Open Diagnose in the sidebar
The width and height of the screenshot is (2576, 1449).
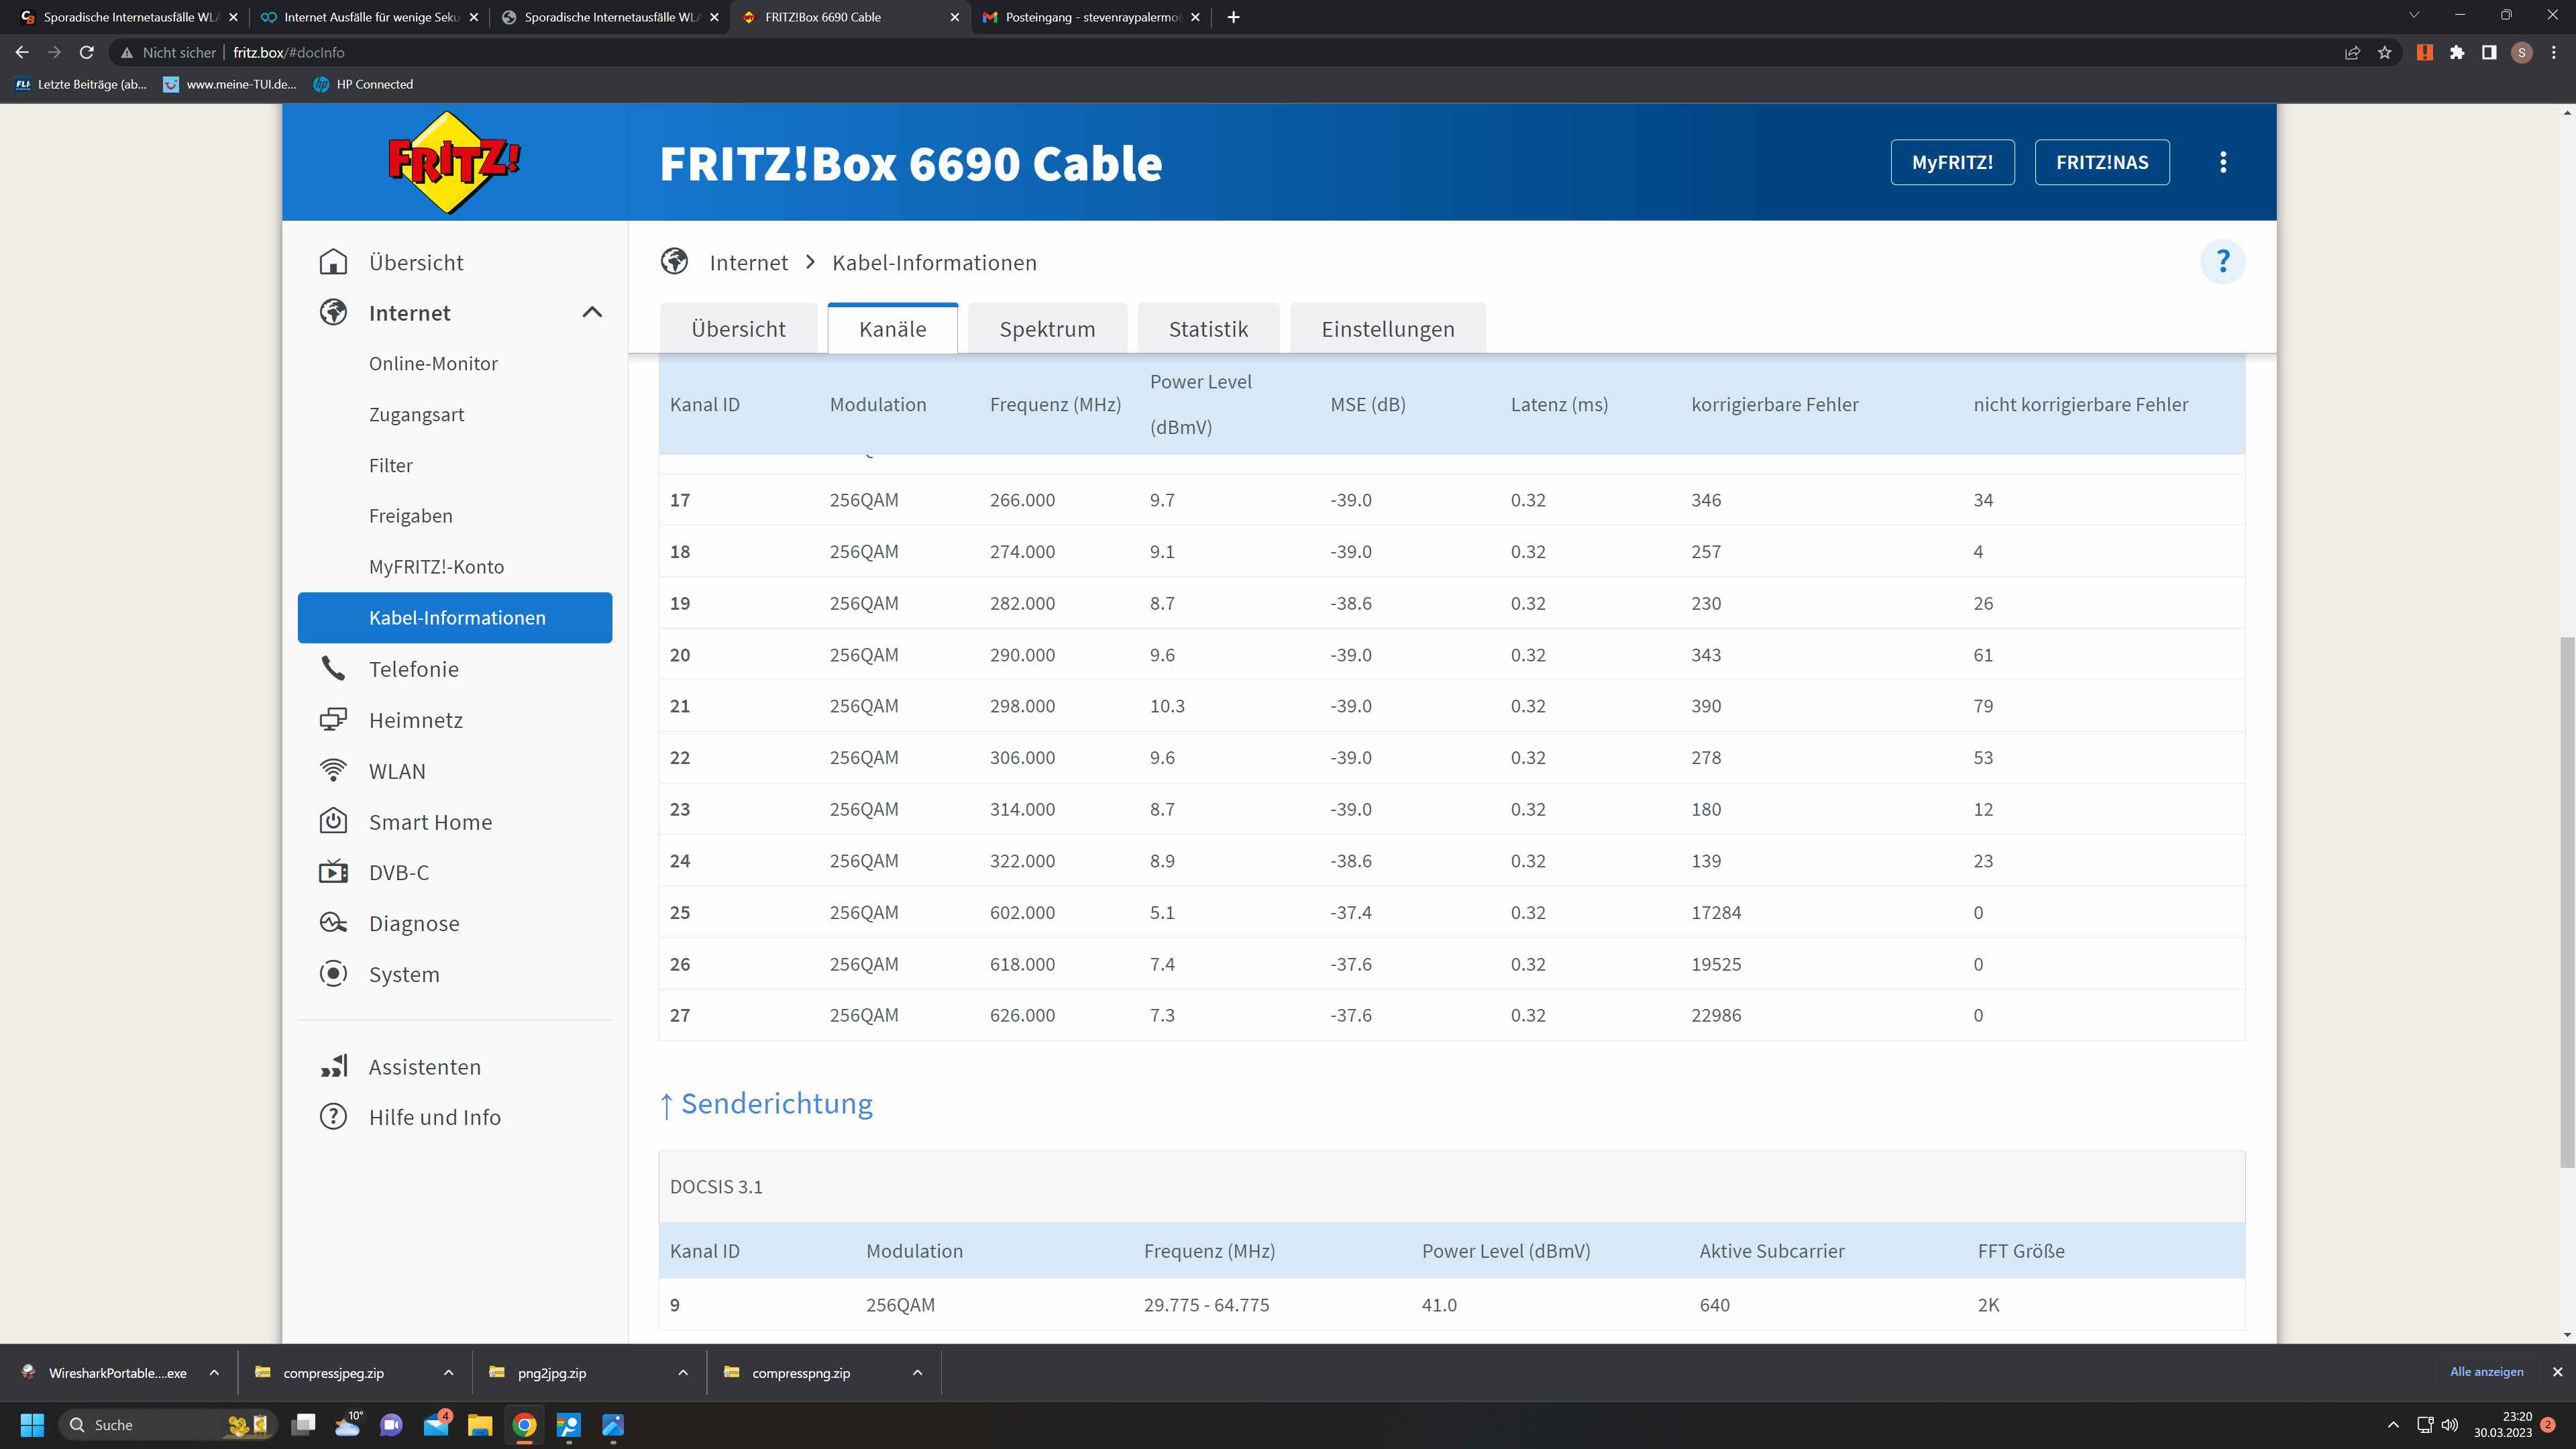pos(413,924)
